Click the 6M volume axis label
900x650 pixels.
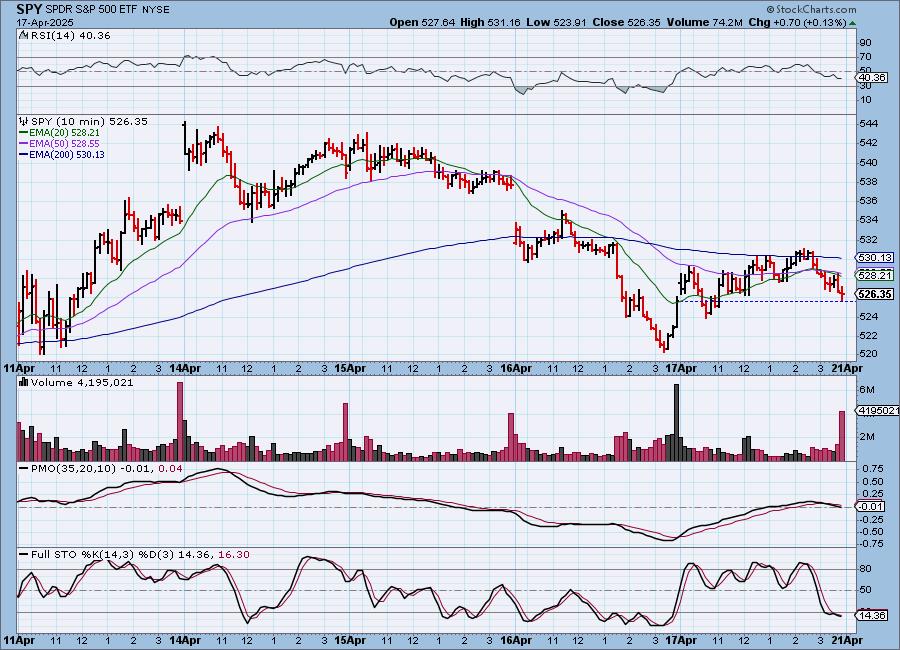867,390
